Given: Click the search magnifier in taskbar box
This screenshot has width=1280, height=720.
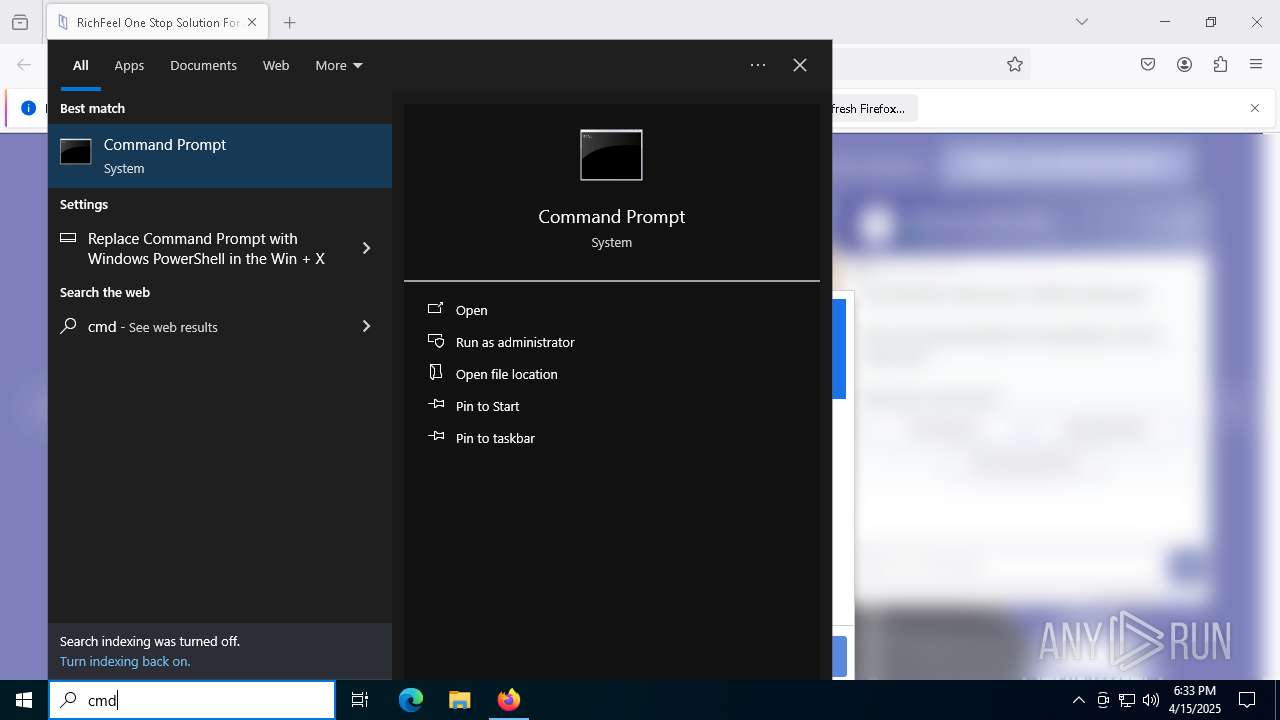Looking at the screenshot, I should coord(68,700).
